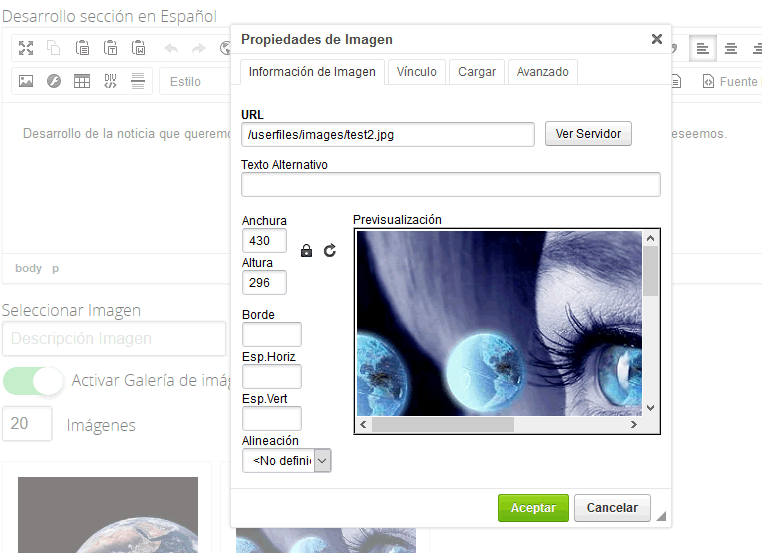Click the center align icon
This screenshot has height=553, width=762.
[x=730, y=49]
